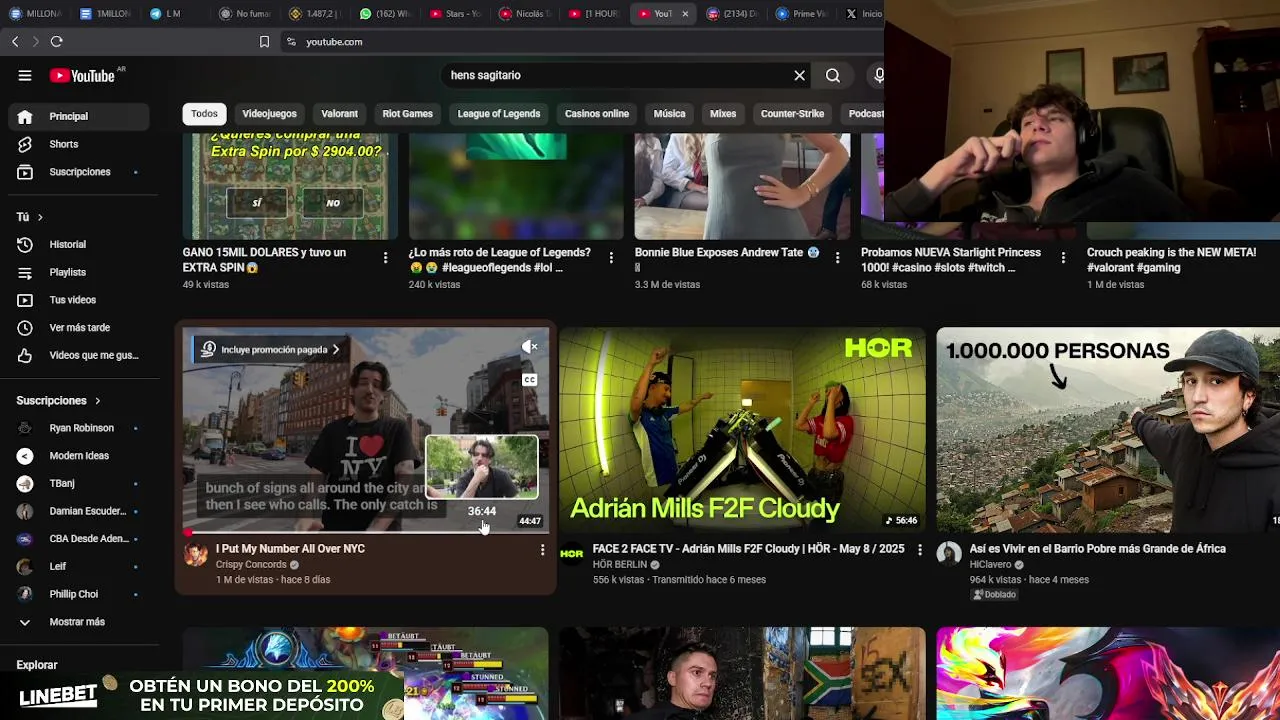The width and height of the screenshot is (1280, 720).
Task: Open TBanj subscription
Action: point(78,483)
